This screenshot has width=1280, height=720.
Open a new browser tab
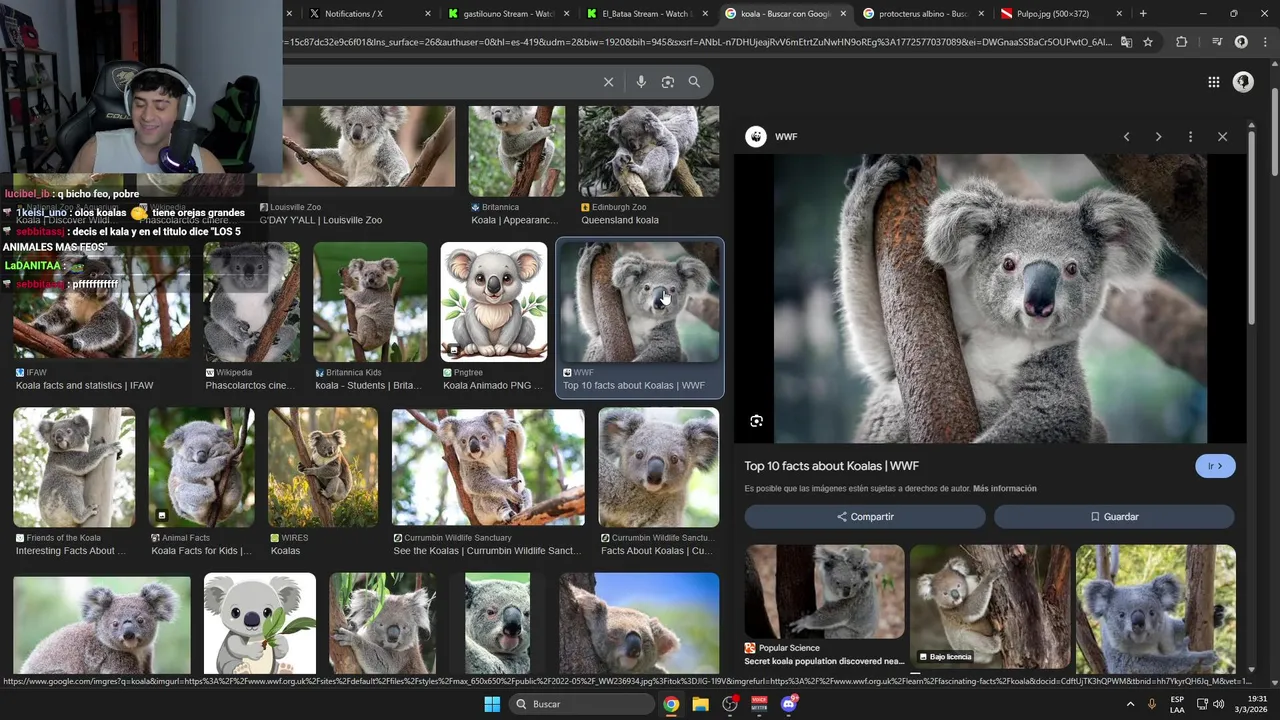coord(1143,14)
